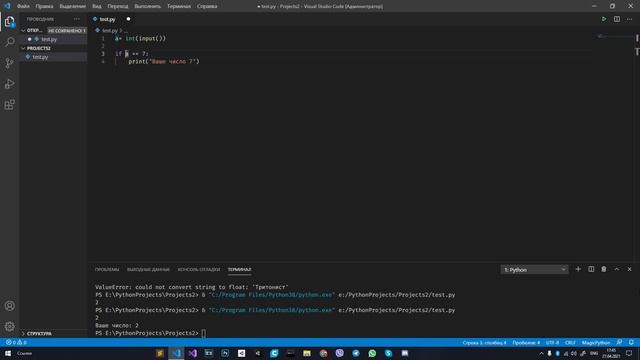The height and width of the screenshot is (360, 640).
Task: Open the 1: Python terminal dropdown
Action: (534, 270)
